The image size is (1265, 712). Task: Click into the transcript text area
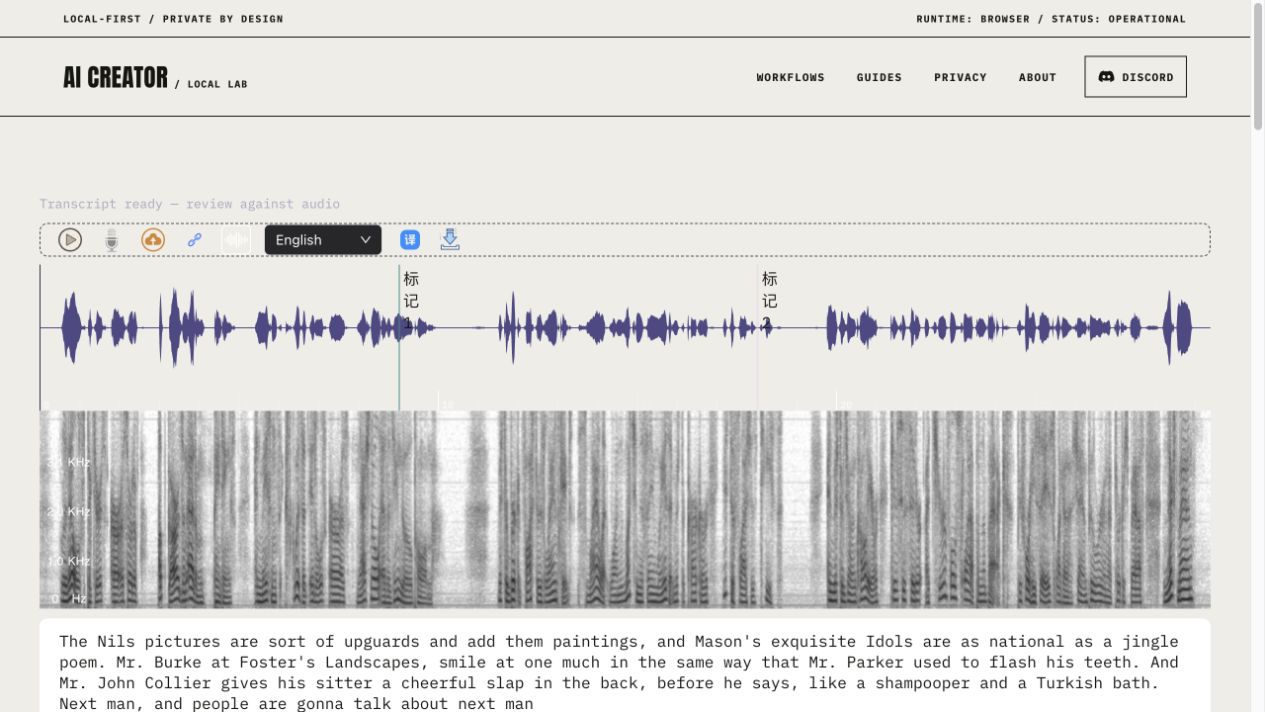[625, 665]
